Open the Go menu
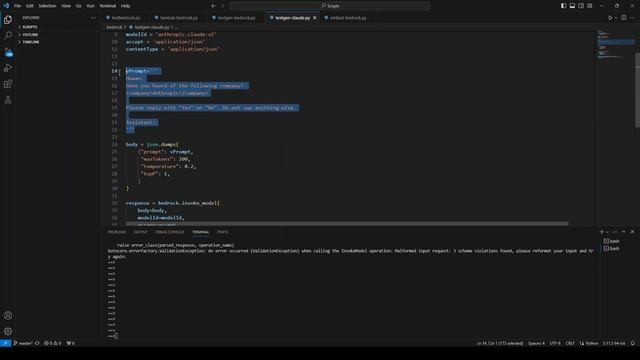The width and height of the screenshot is (640, 360). click(78, 6)
